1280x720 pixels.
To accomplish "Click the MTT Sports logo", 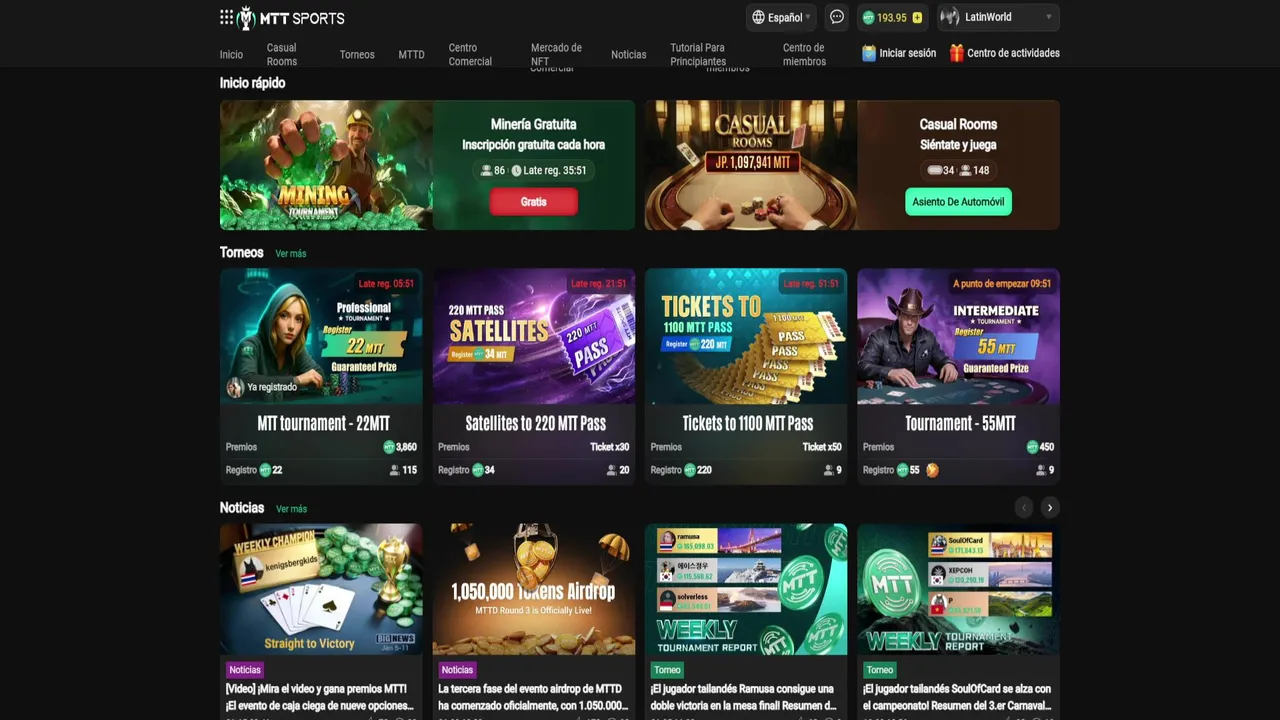I will [x=290, y=18].
